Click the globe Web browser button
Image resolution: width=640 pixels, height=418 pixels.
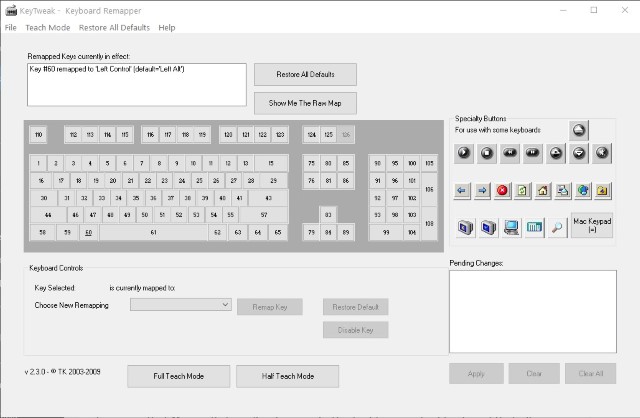pos(583,190)
